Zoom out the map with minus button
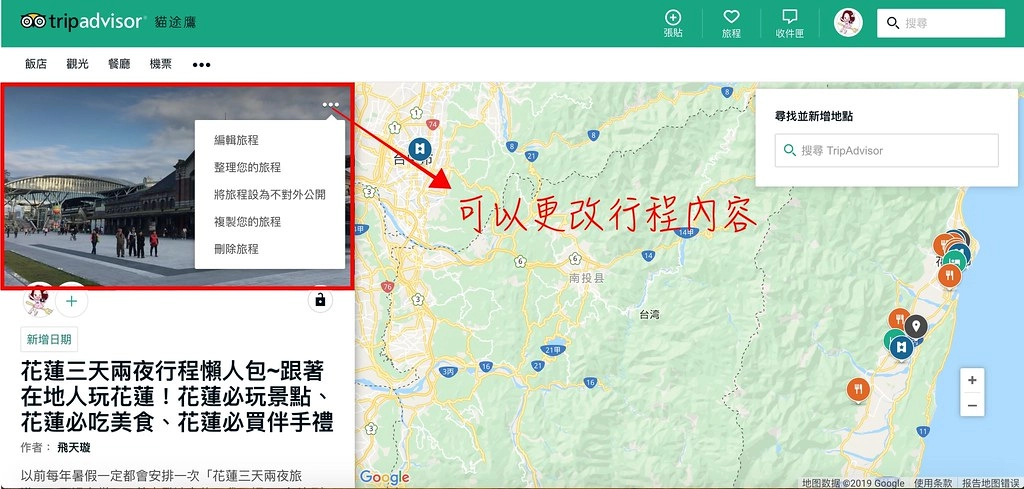Image resolution: width=1024 pixels, height=489 pixels. (x=972, y=405)
